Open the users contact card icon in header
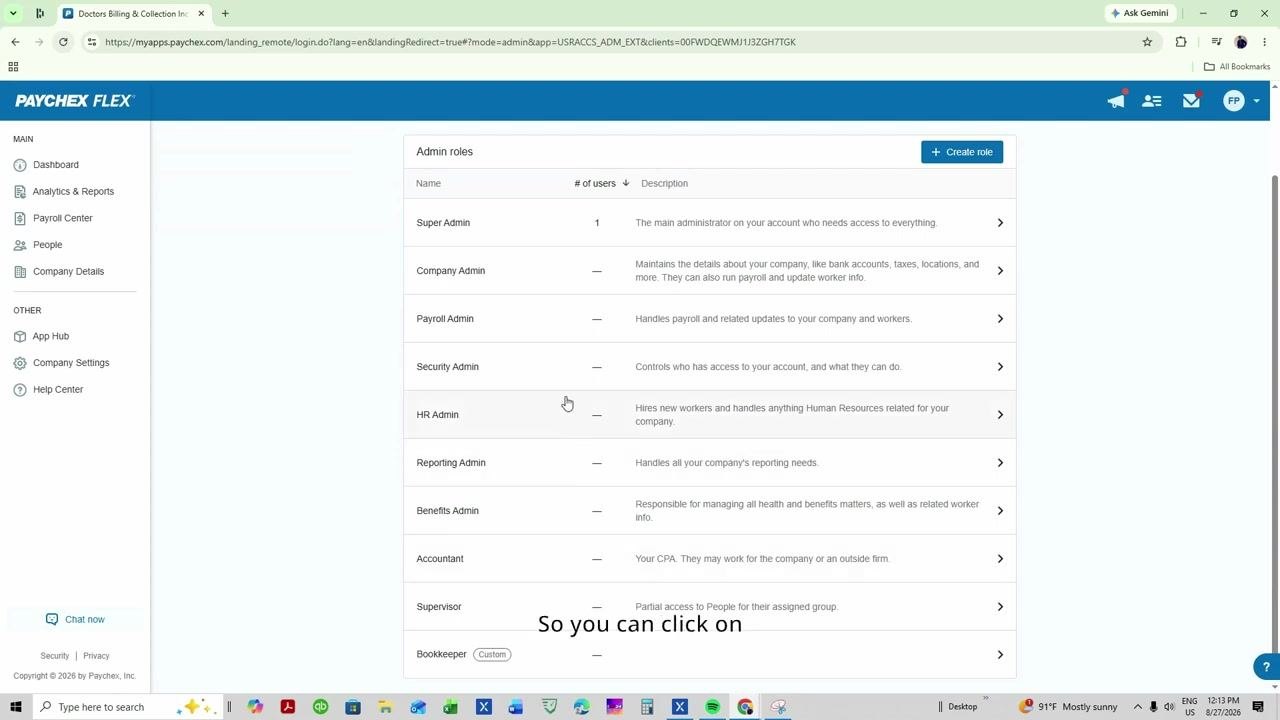 pos(1152,101)
